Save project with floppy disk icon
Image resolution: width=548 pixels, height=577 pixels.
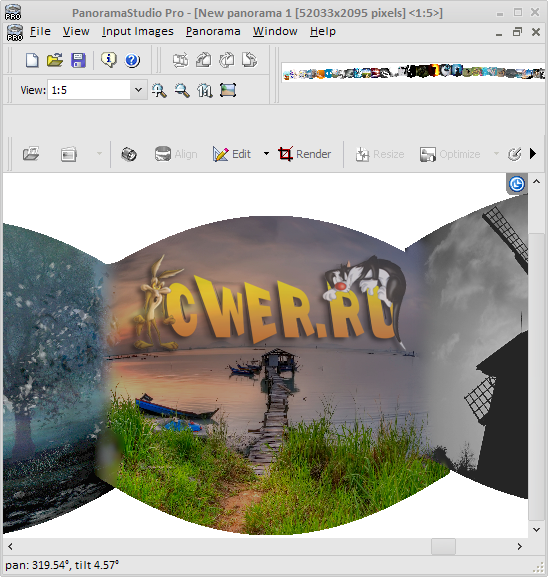pos(78,60)
